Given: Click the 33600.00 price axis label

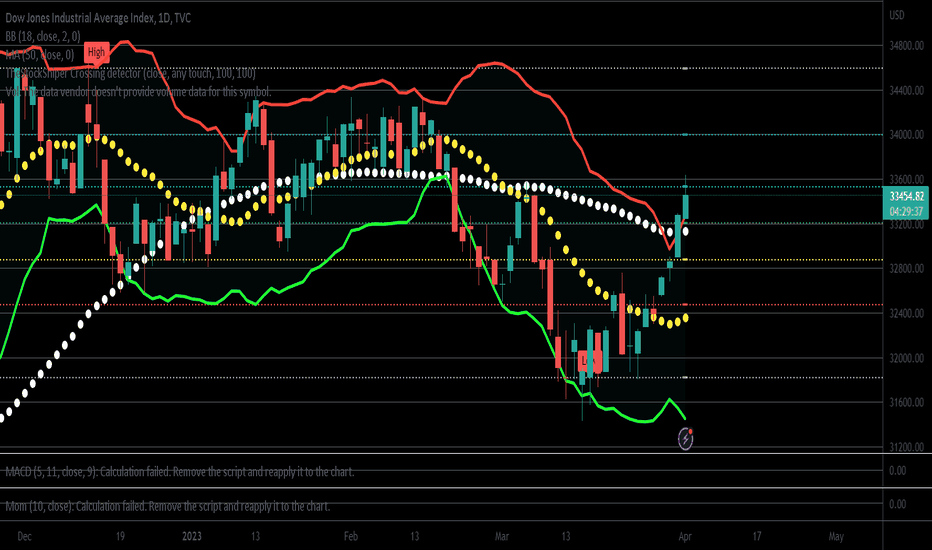Looking at the screenshot, I should tap(906, 180).
